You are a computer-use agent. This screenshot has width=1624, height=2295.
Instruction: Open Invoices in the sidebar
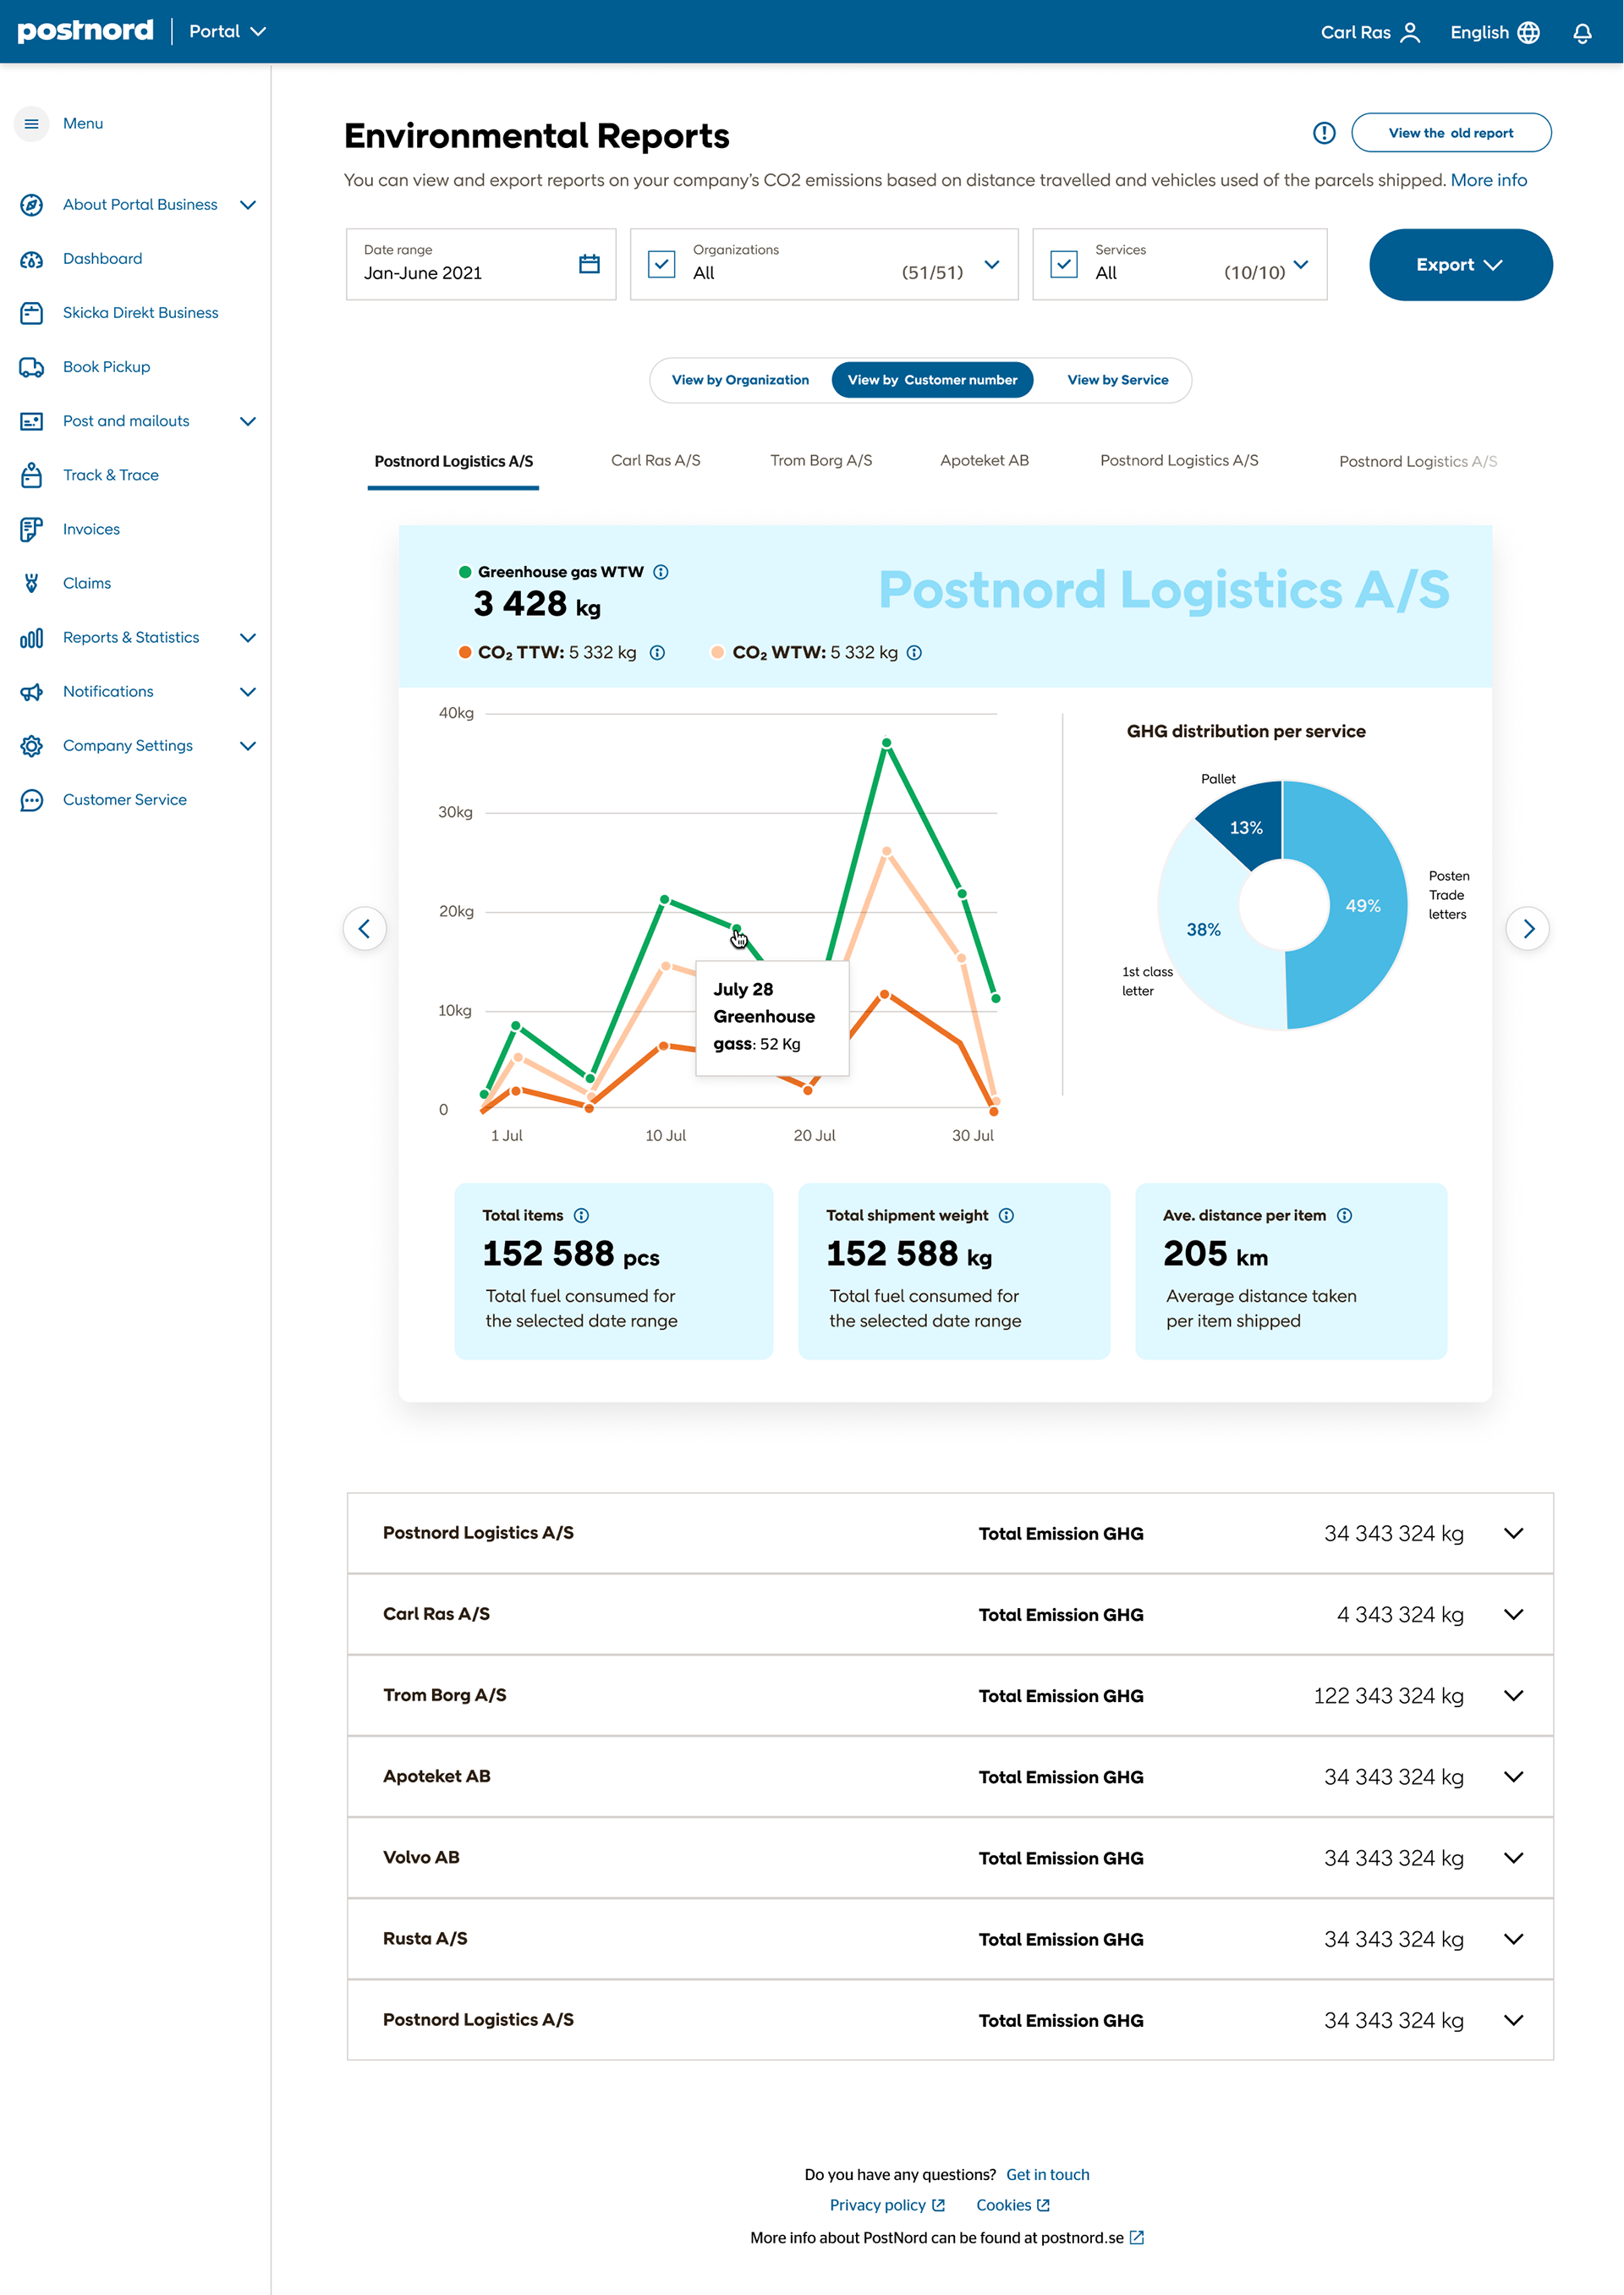(x=91, y=529)
